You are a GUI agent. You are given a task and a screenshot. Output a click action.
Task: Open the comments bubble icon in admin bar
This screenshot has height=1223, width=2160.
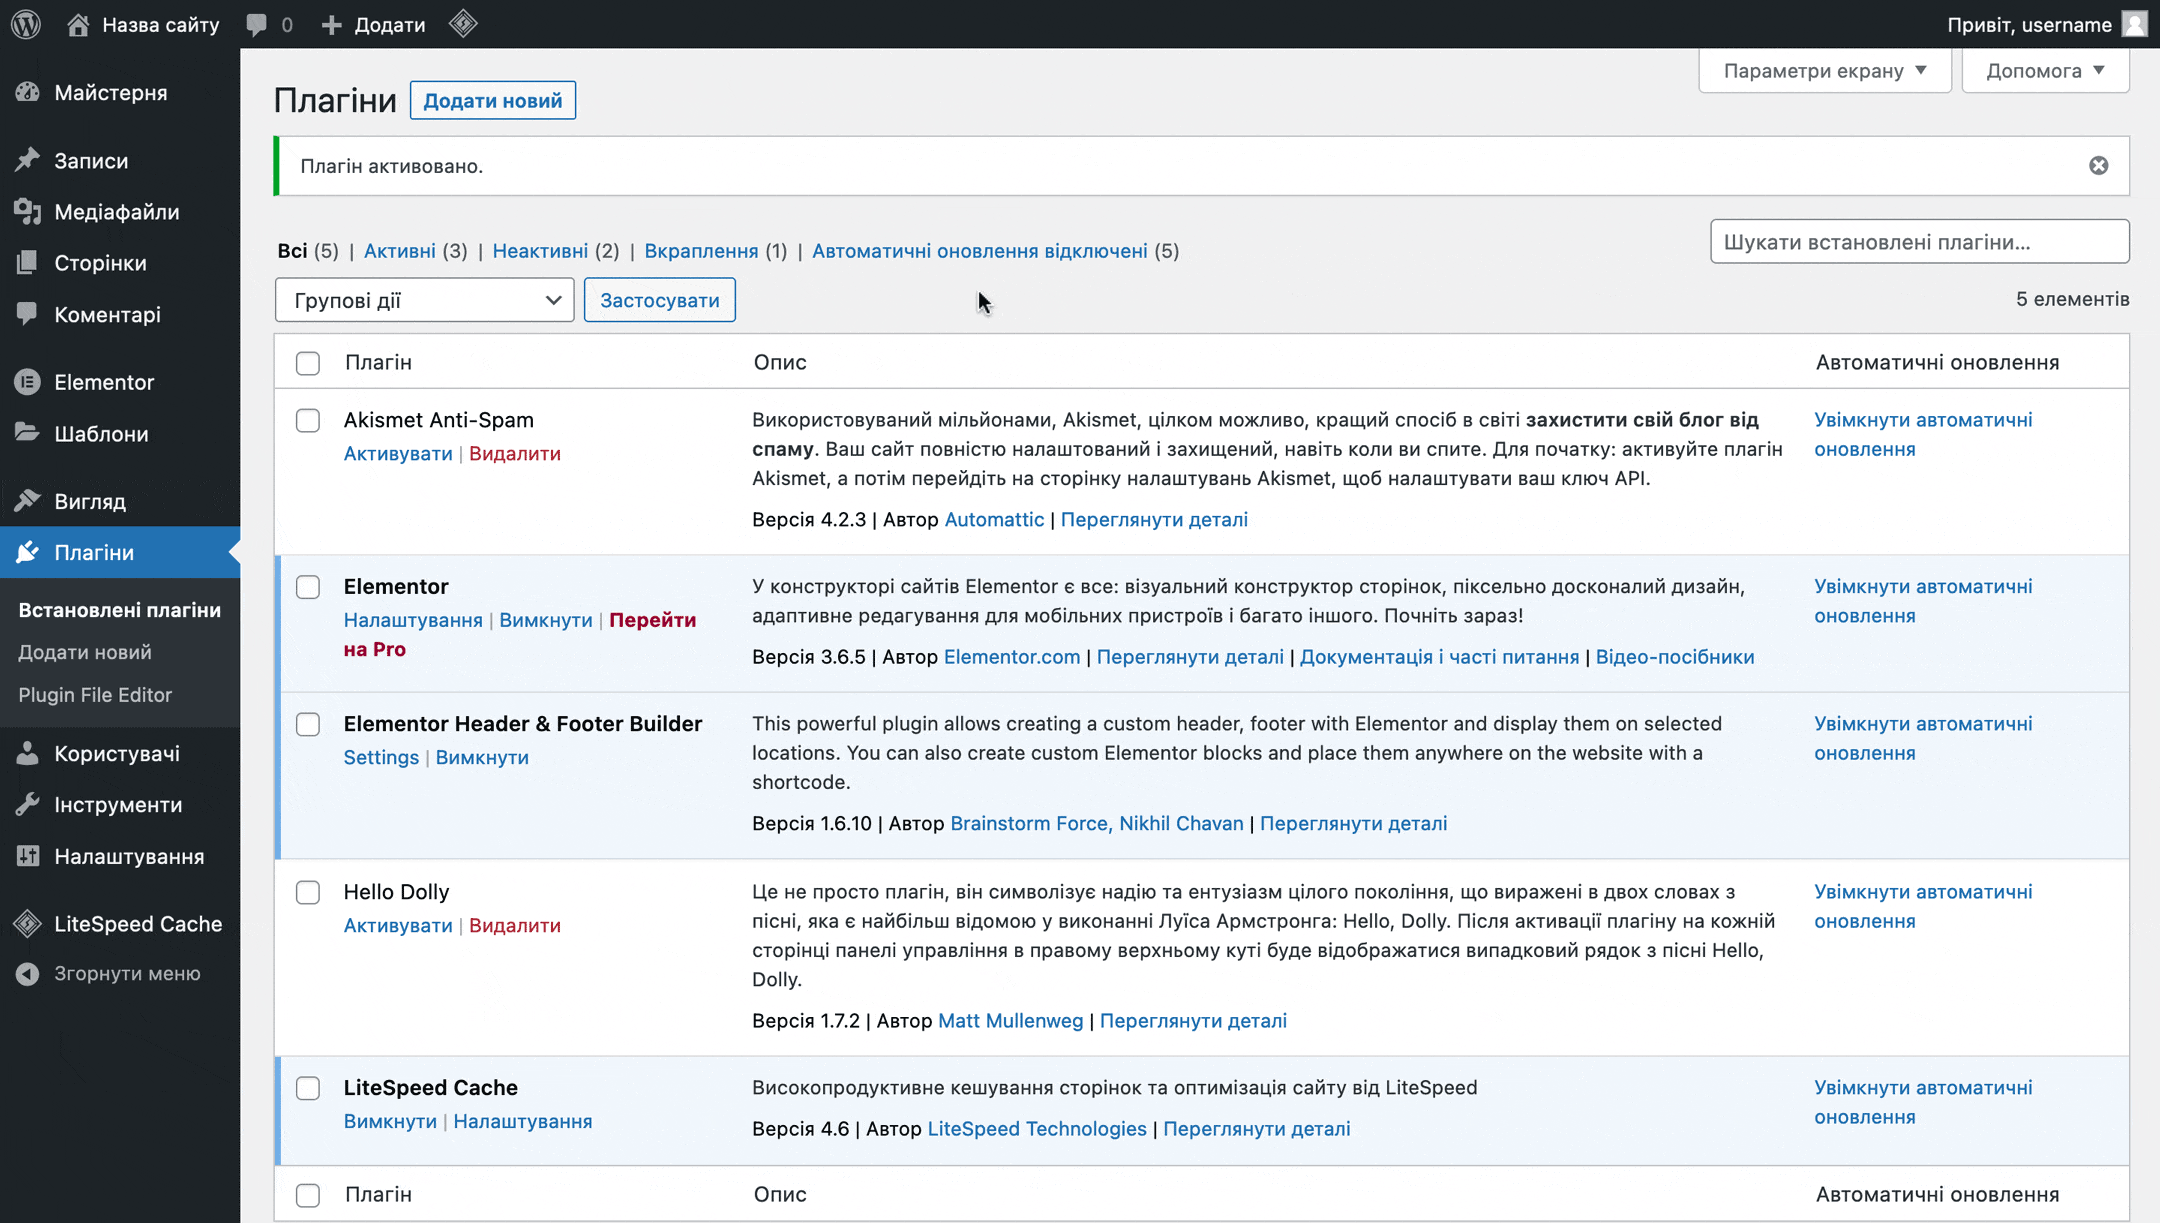[x=257, y=25]
